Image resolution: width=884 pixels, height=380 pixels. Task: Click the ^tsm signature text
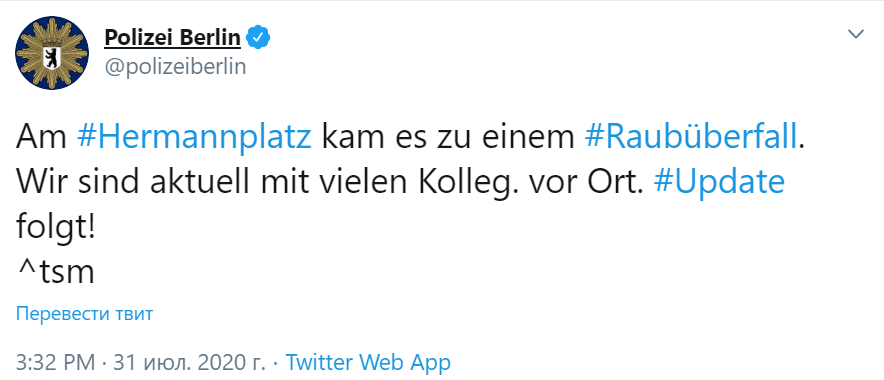click(54, 272)
